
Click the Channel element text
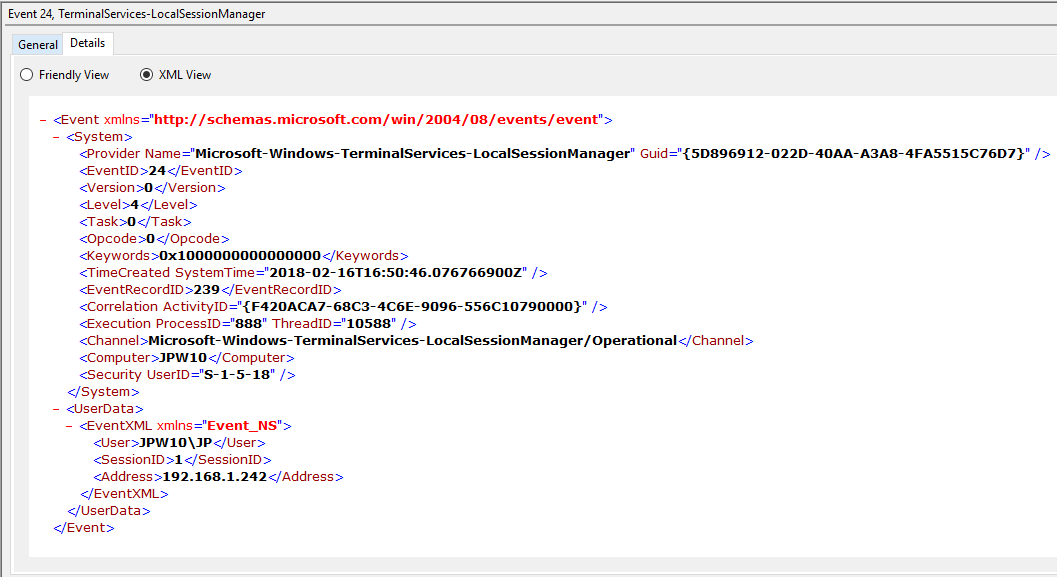tap(413, 340)
